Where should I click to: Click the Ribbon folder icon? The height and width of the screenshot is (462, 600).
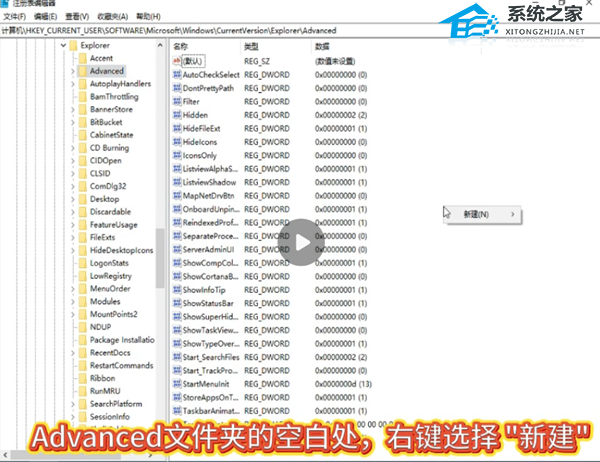click(83, 378)
